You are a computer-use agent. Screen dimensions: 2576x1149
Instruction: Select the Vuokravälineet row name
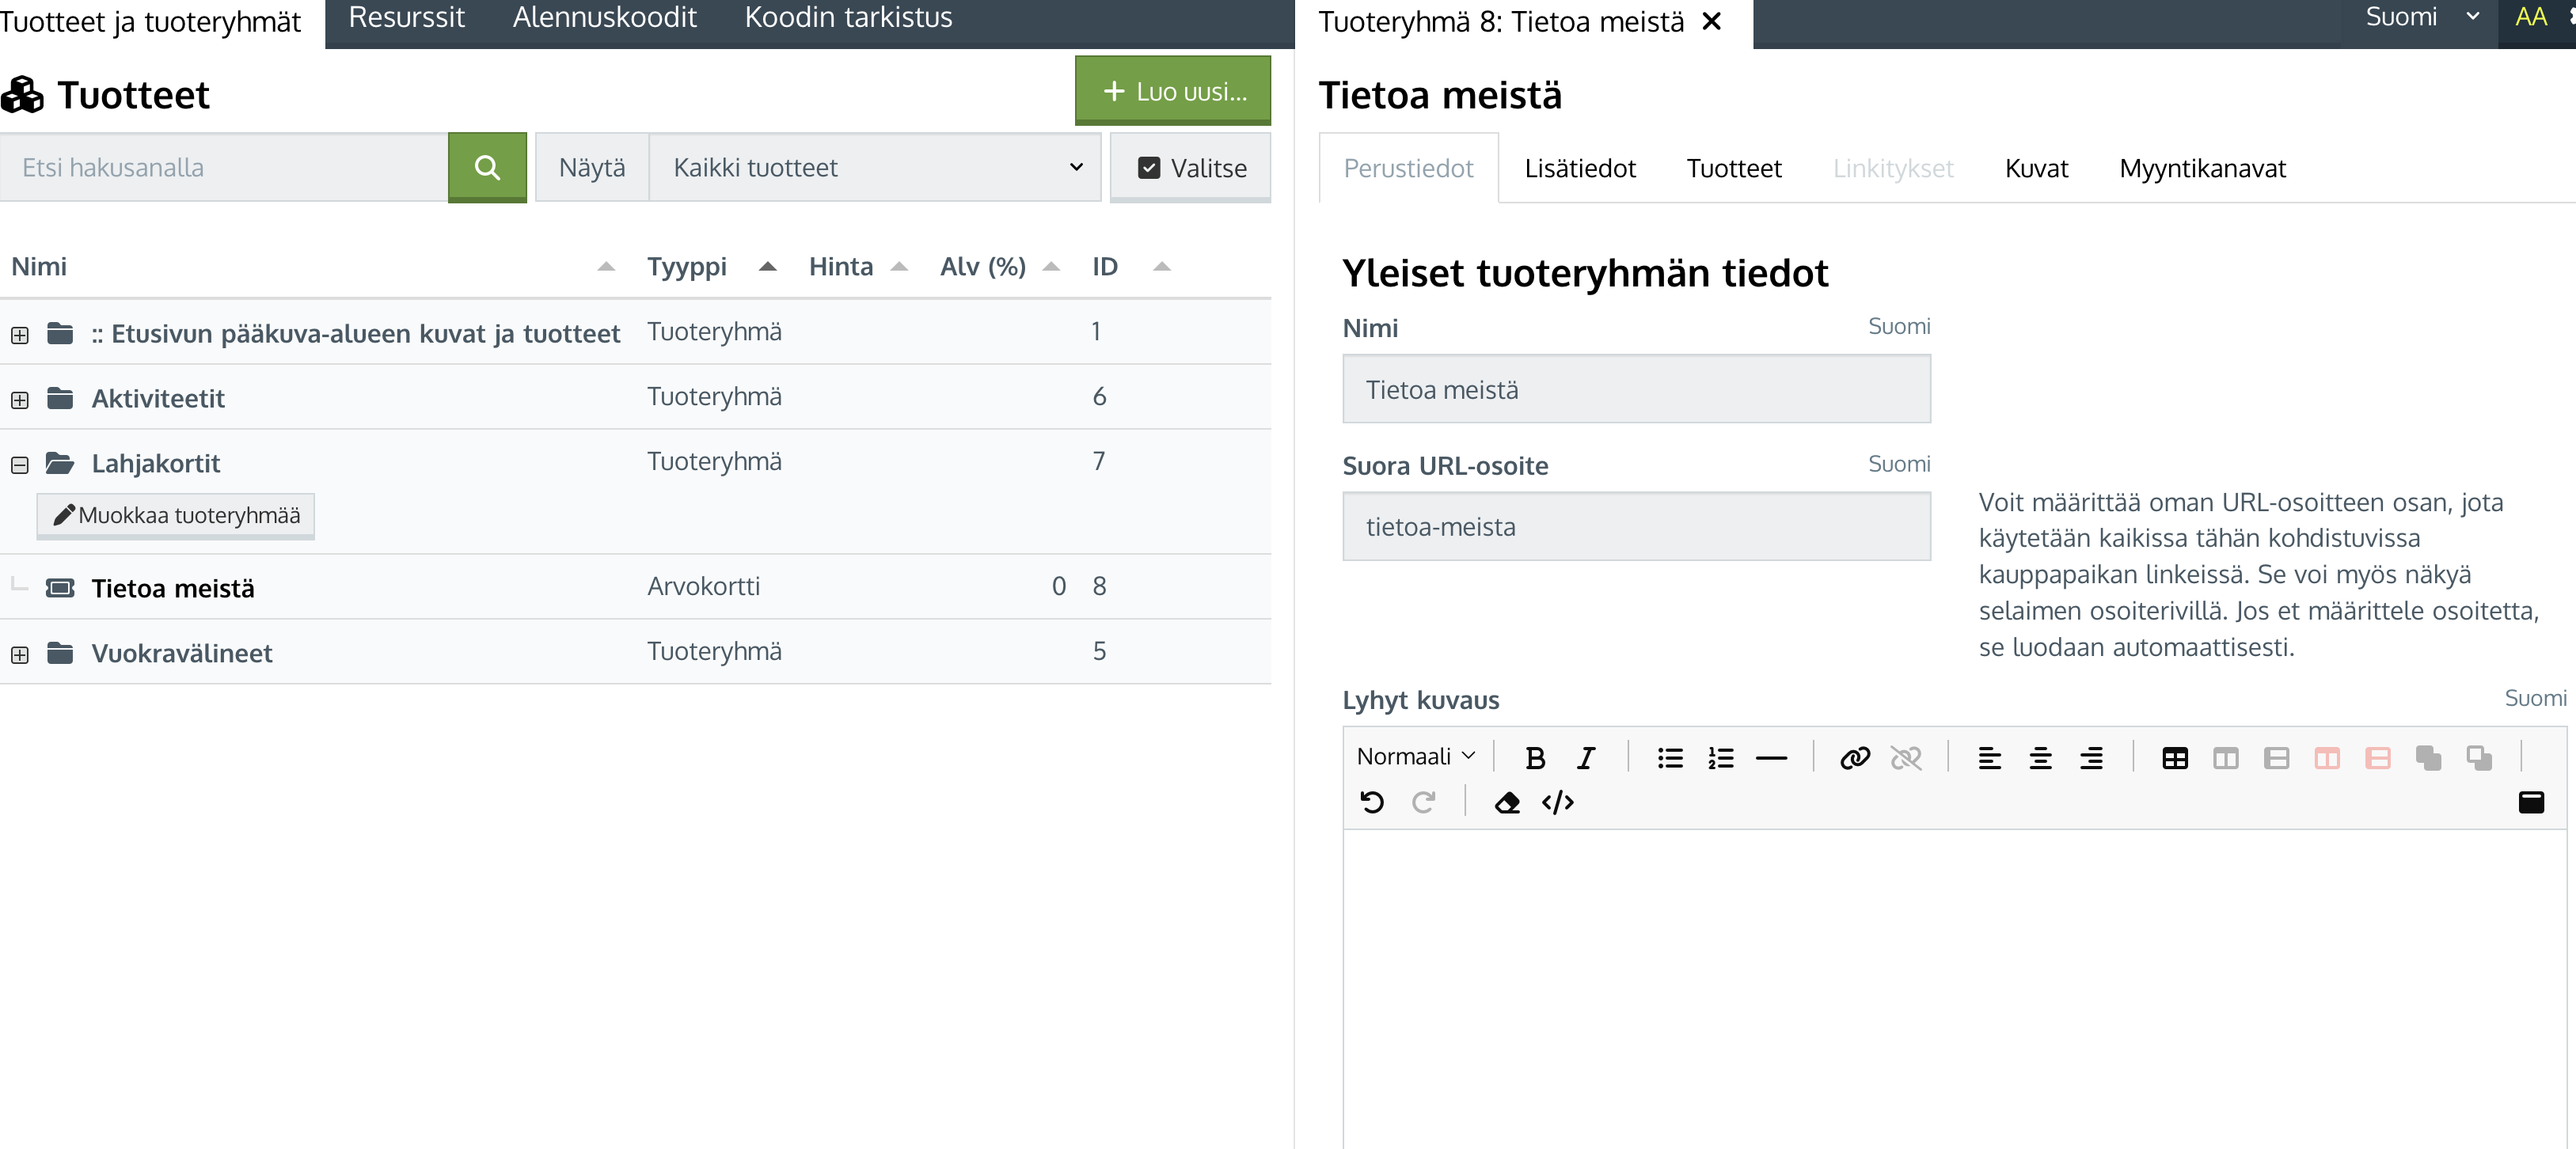tap(182, 653)
